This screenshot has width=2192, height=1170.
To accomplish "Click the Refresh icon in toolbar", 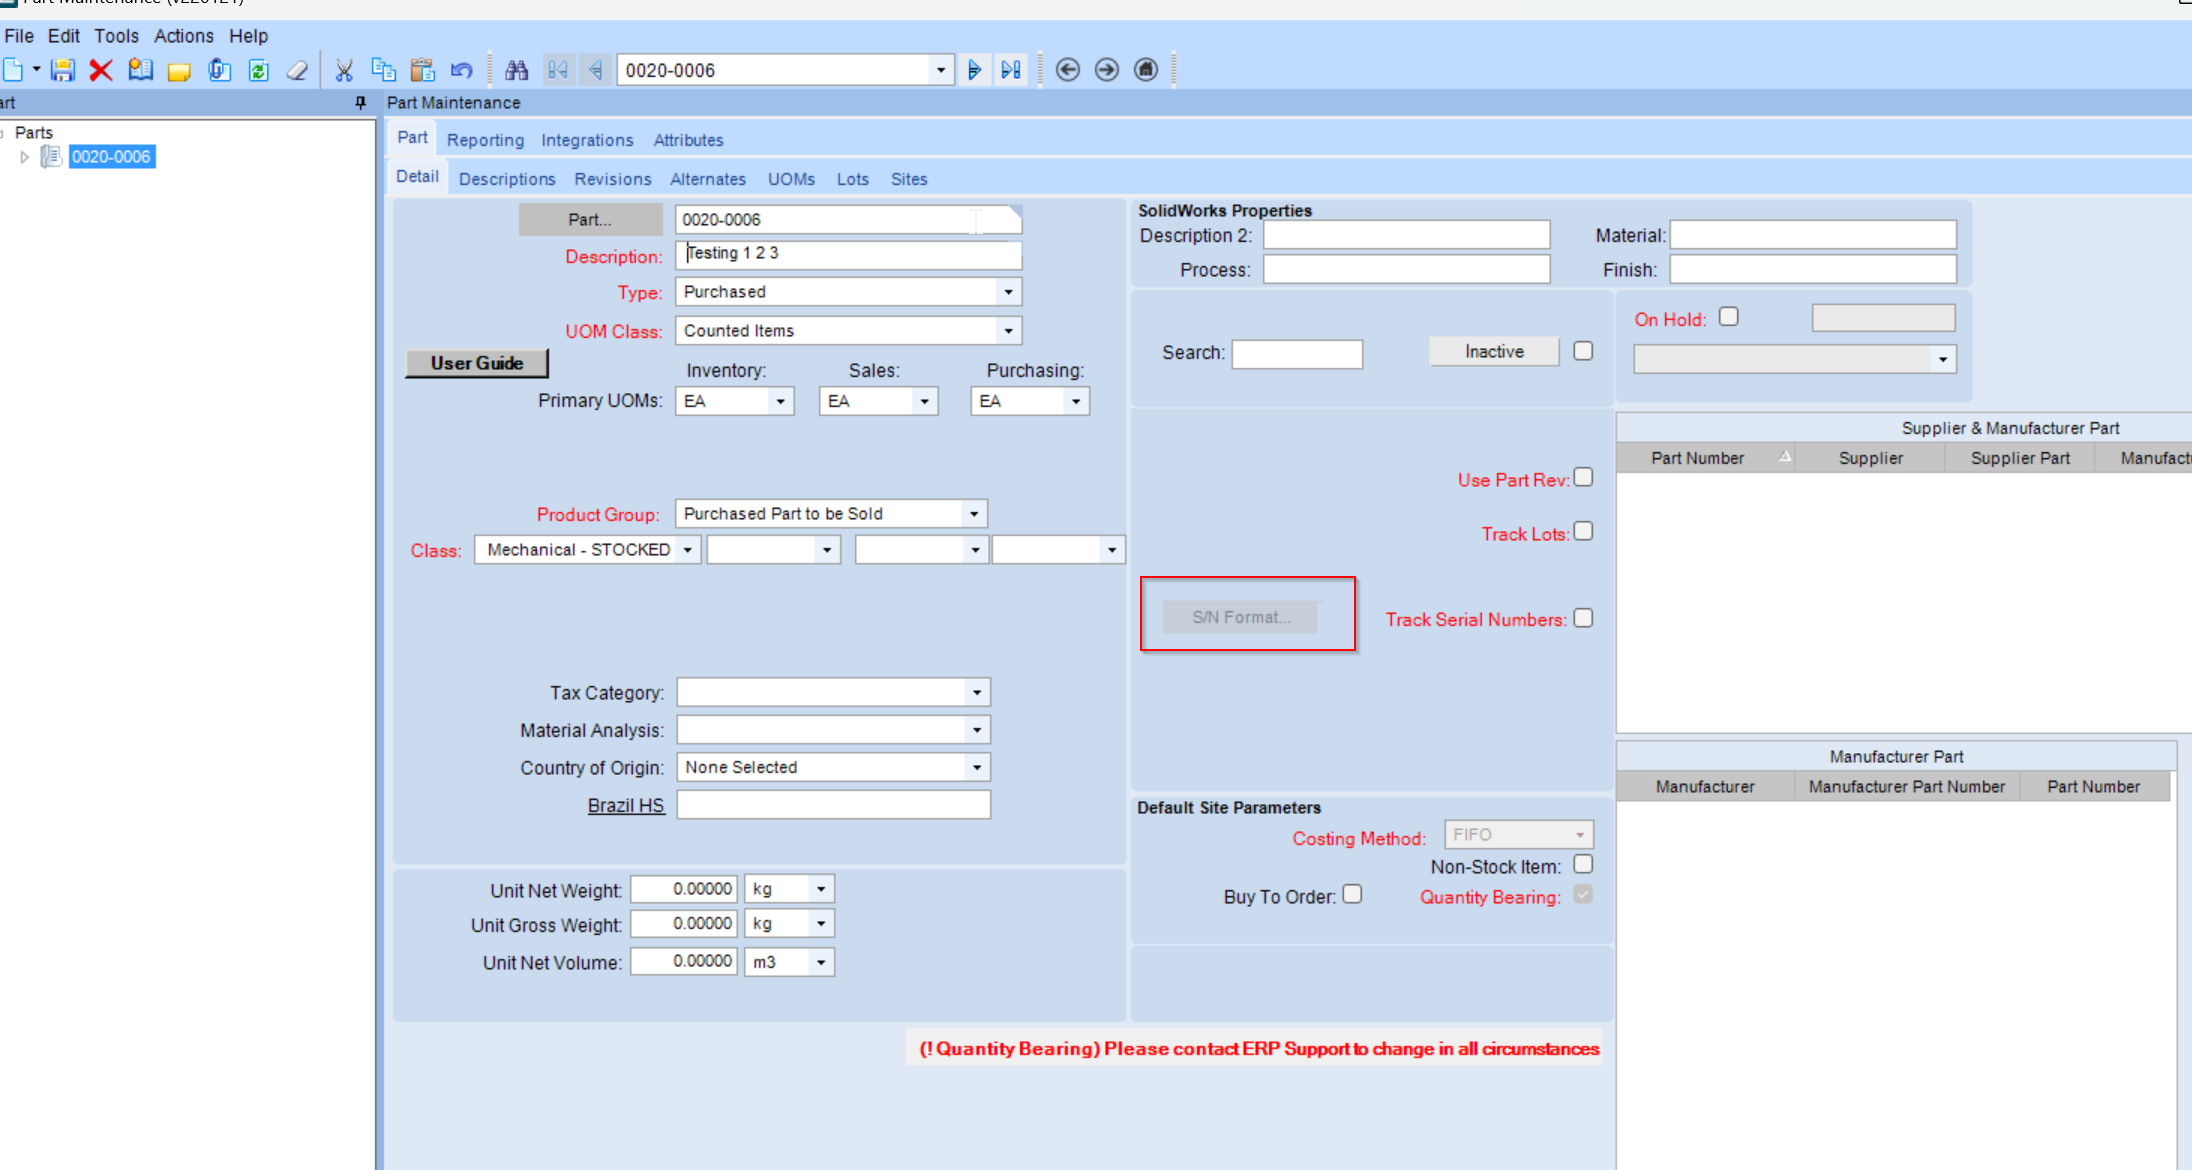I will tap(259, 70).
